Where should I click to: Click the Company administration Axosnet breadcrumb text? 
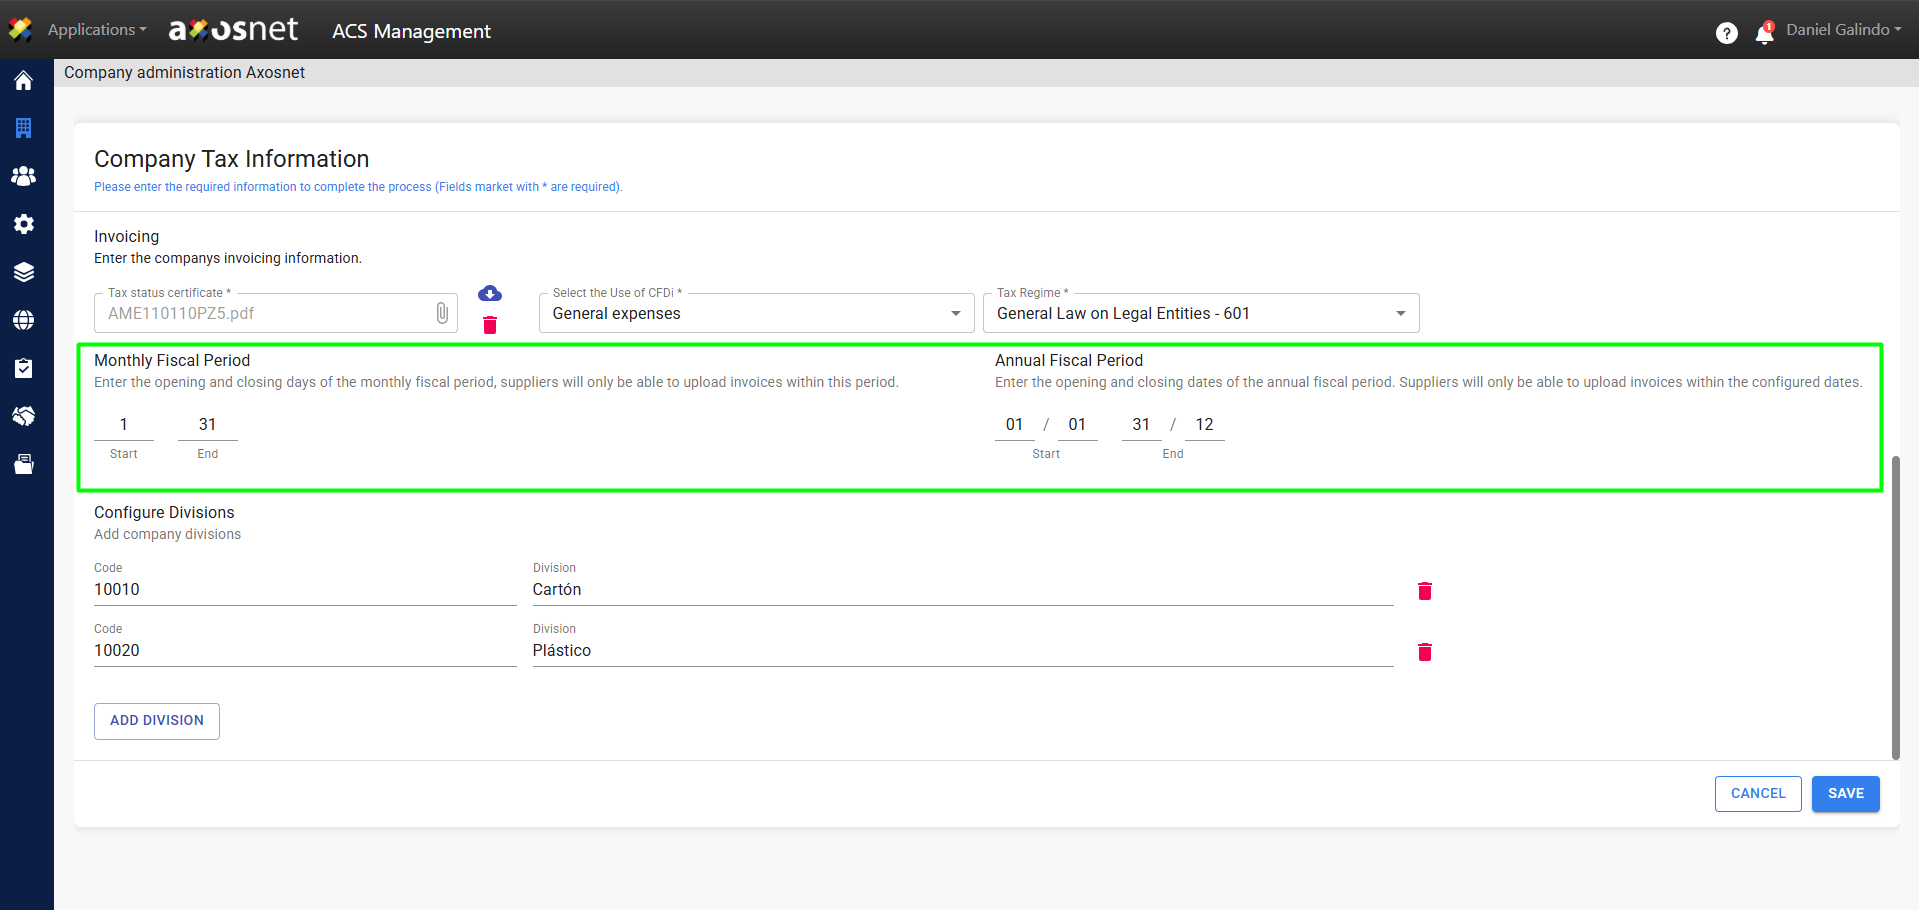point(185,72)
